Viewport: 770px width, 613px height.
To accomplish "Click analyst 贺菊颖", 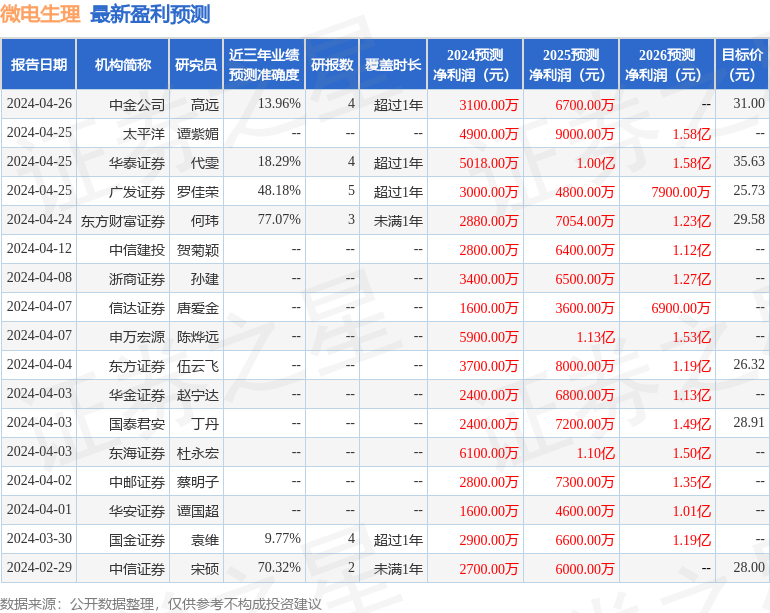I will [197, 250].
